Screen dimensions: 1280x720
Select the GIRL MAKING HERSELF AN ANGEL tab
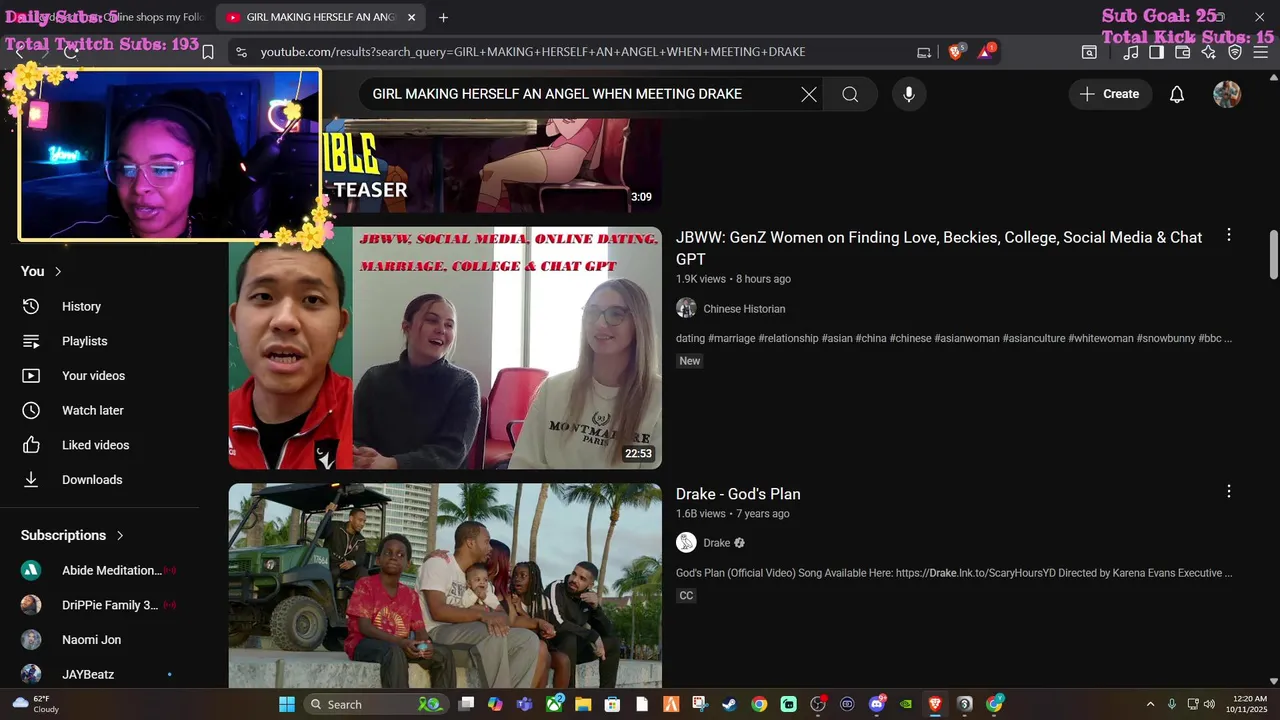coord(320,17)
